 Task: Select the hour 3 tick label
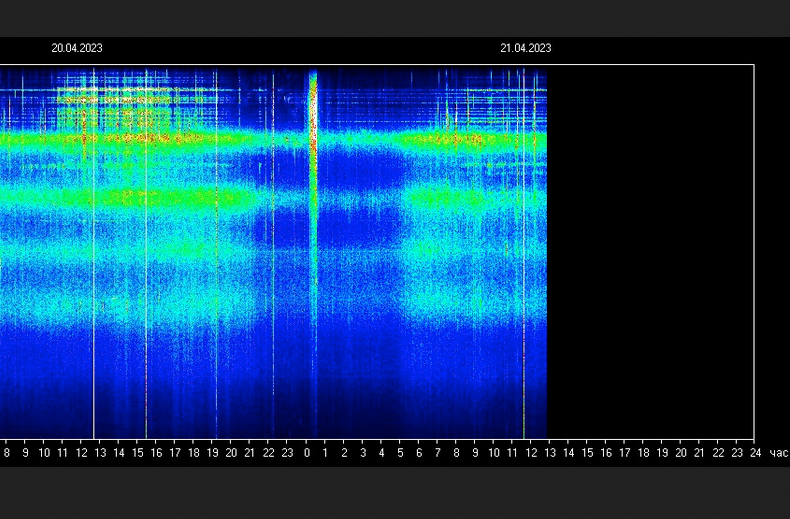tap(363, 453)
